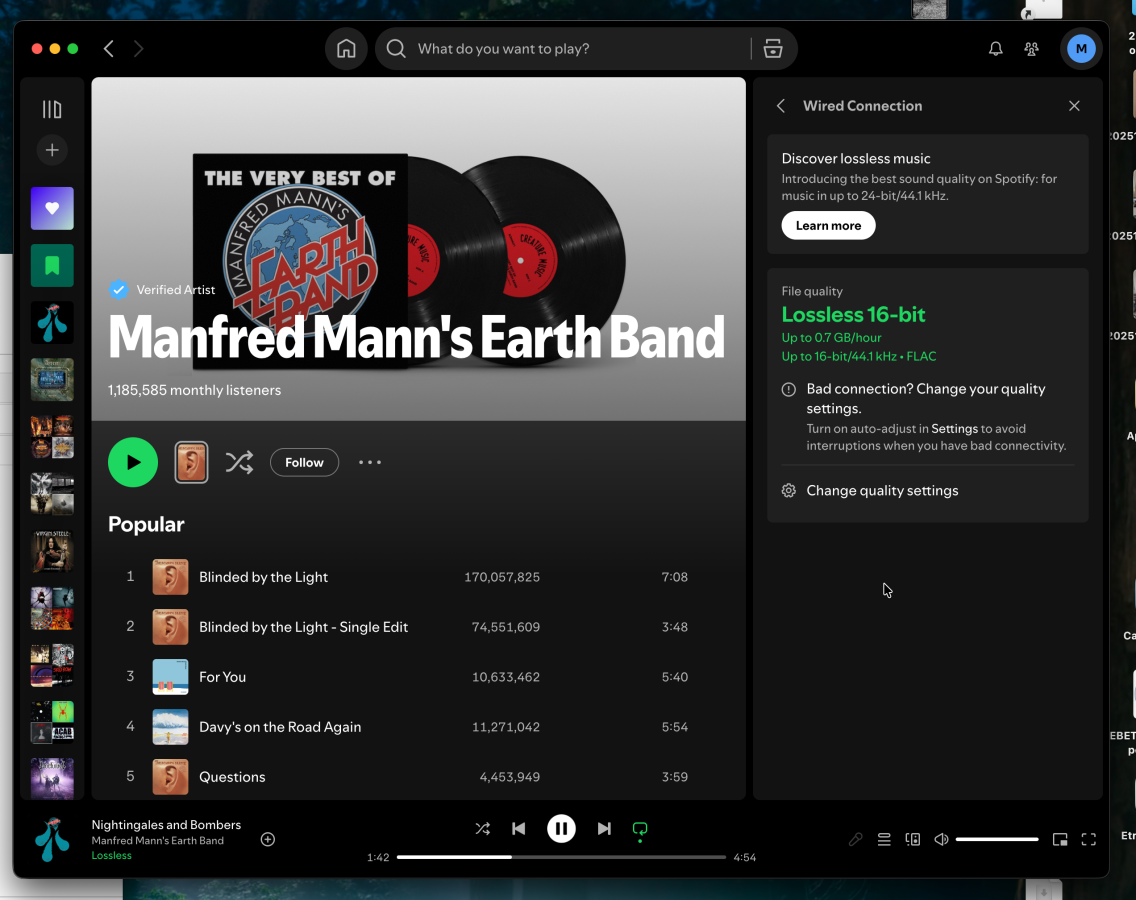
Task: Go back from Wired Connection panel
Action: tap(781, 106)
